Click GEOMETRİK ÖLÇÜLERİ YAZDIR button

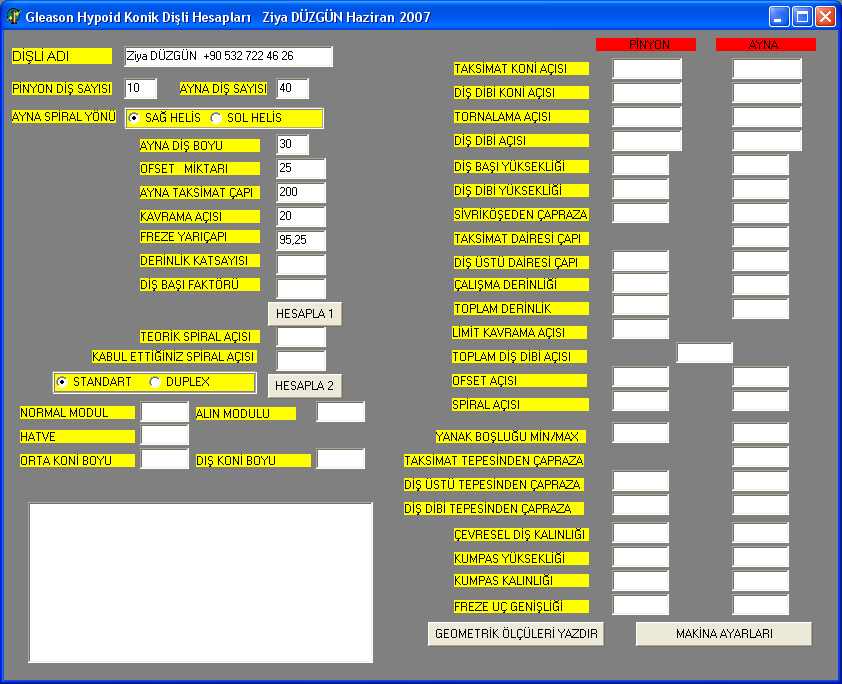point(516,634)
